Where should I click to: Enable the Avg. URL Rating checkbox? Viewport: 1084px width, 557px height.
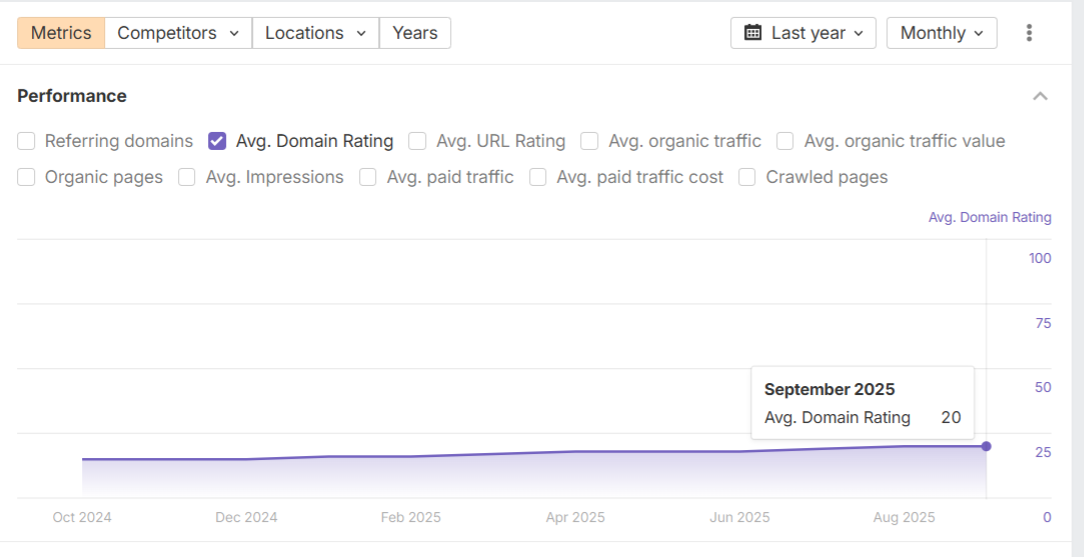coord(418,141)
